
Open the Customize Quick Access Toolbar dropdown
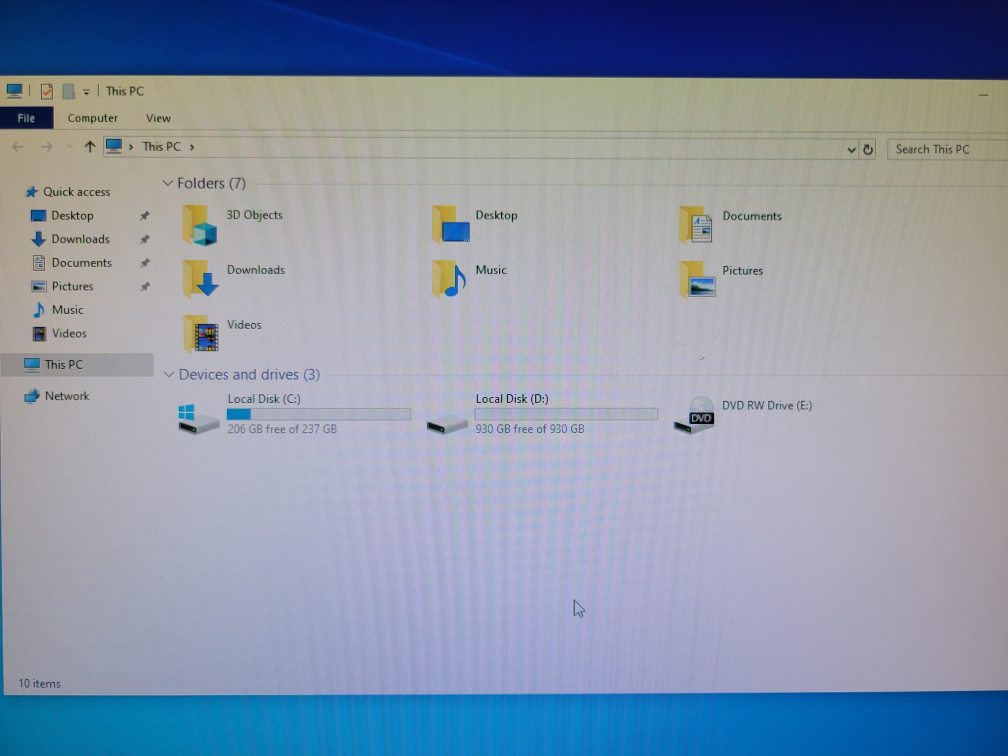[x=86, y=92]
